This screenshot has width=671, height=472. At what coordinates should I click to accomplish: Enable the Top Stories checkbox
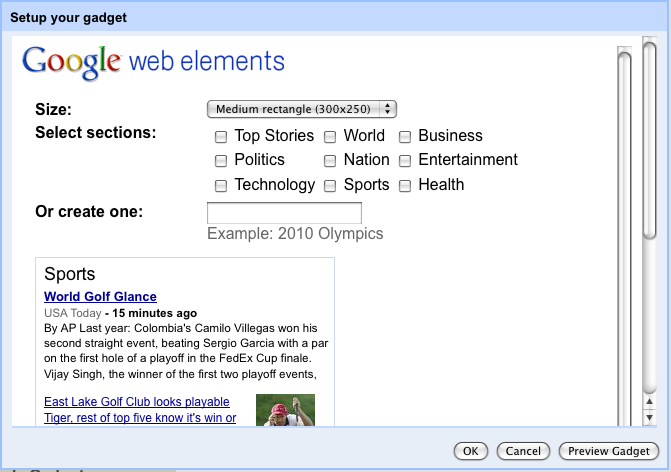[220, 136]
